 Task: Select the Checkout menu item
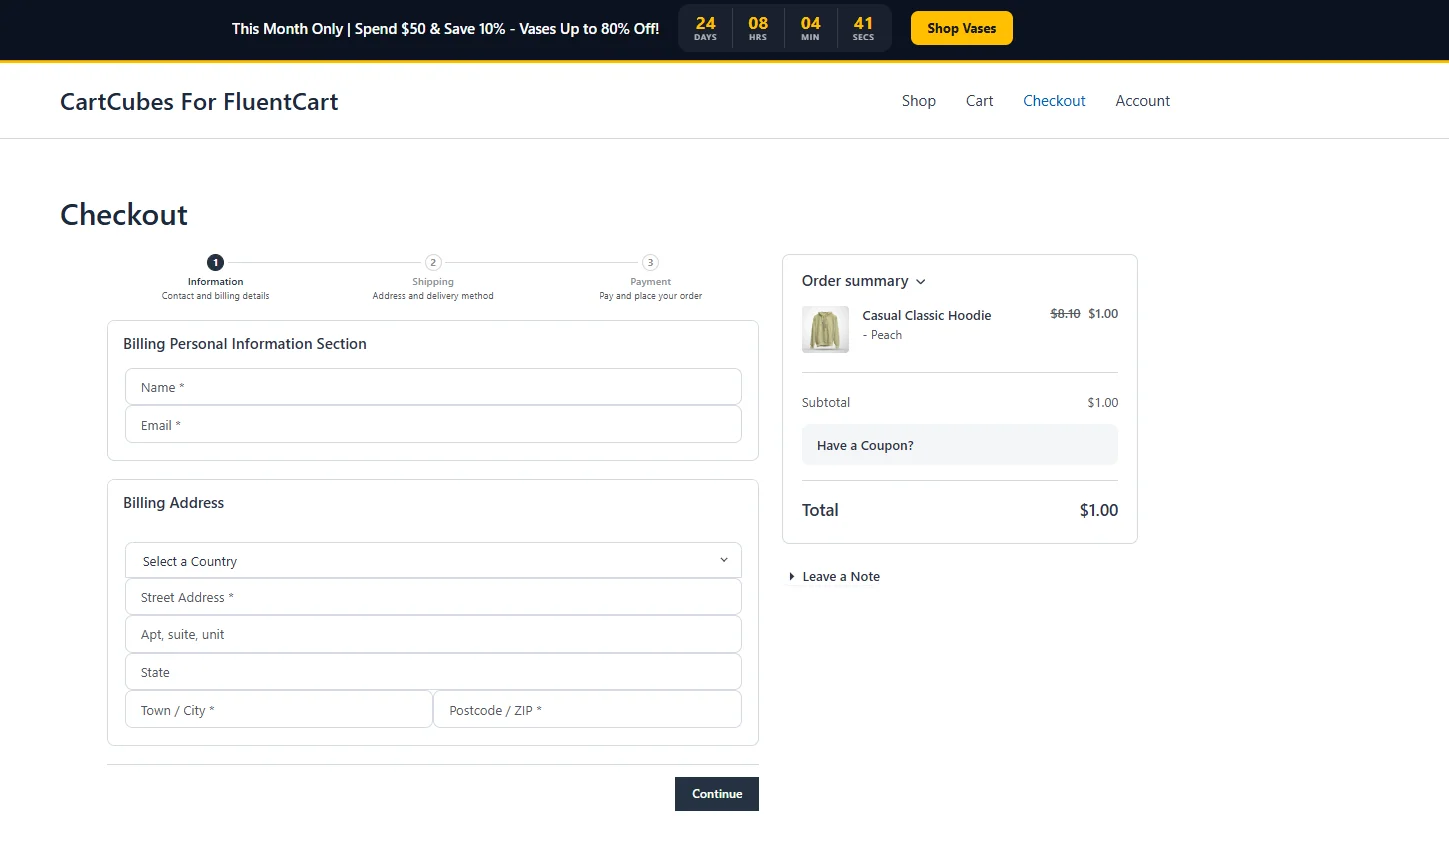[x=1054, y=101]
